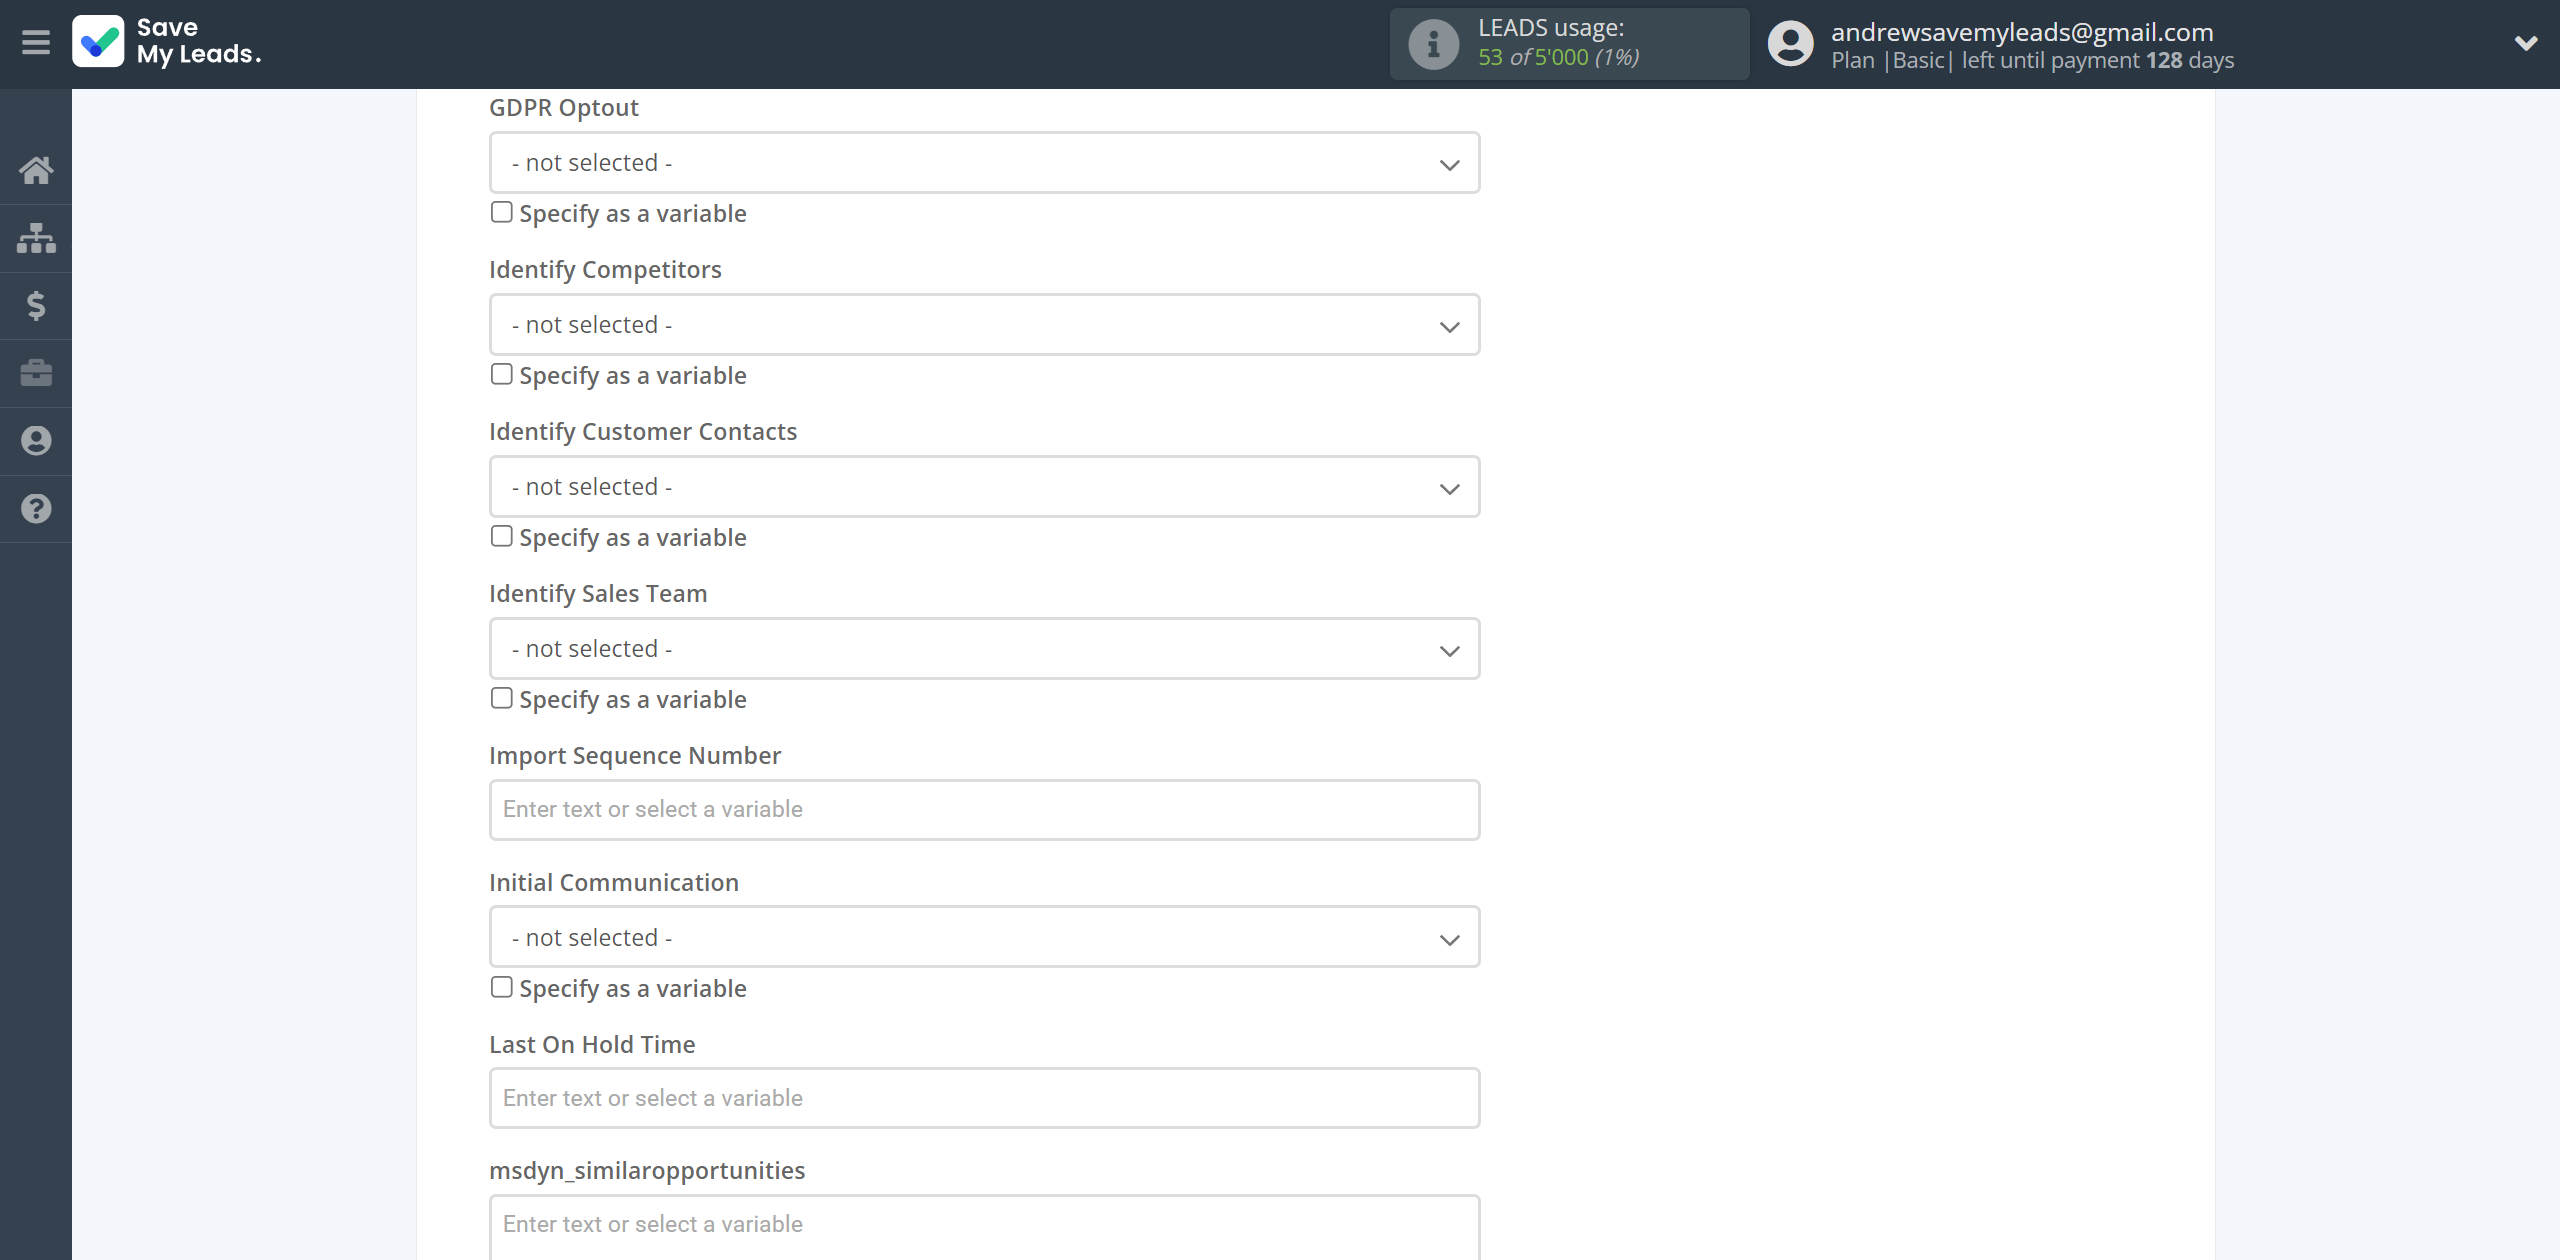The height and width of the screenshot is (1260, 2560).
Task: Click the account avatar icon
Action: [x=1790, y=44]
